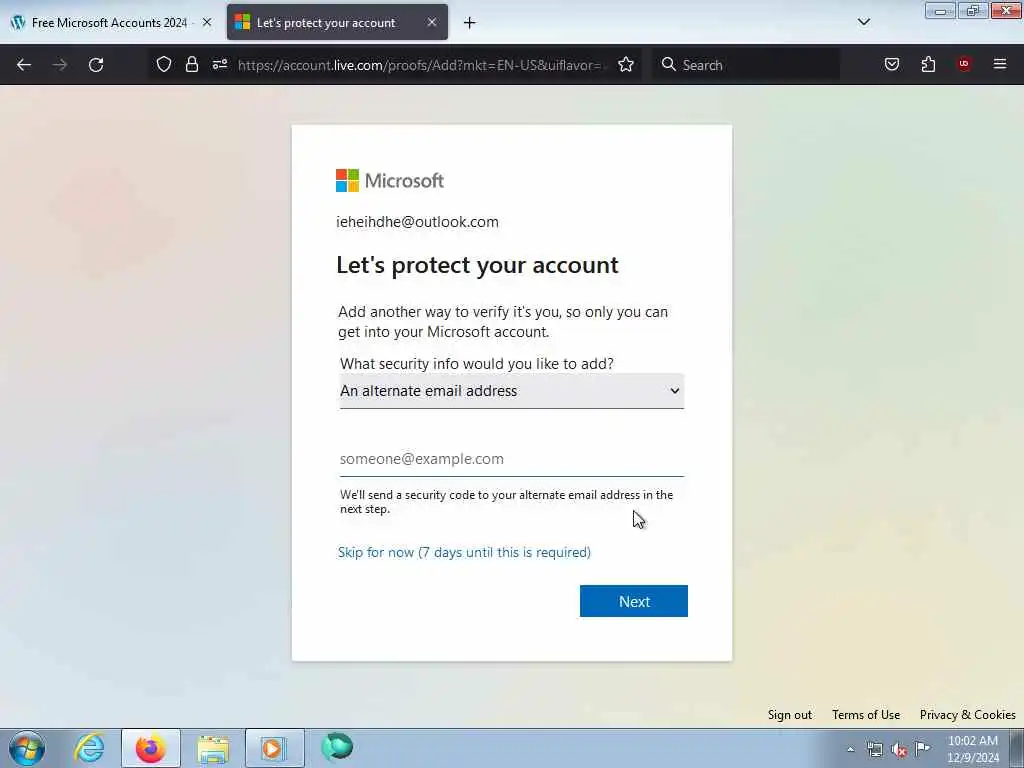Select the Let's protect your account tab

point(337,22)
